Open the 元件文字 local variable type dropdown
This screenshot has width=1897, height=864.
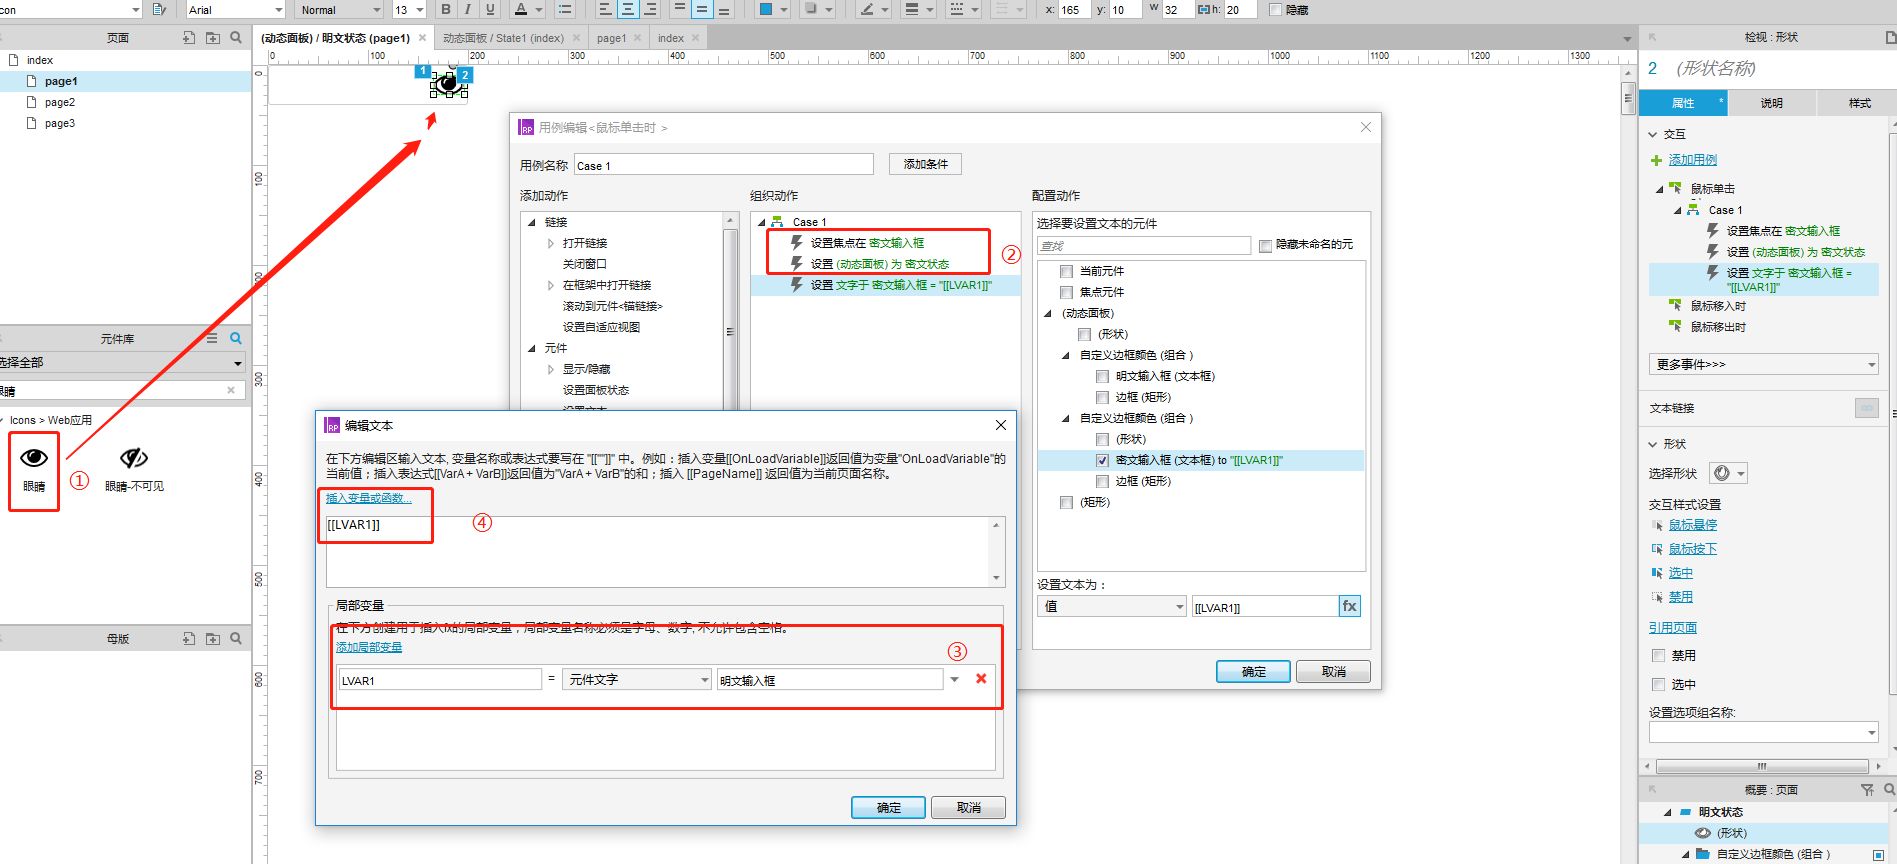(637, 679)
